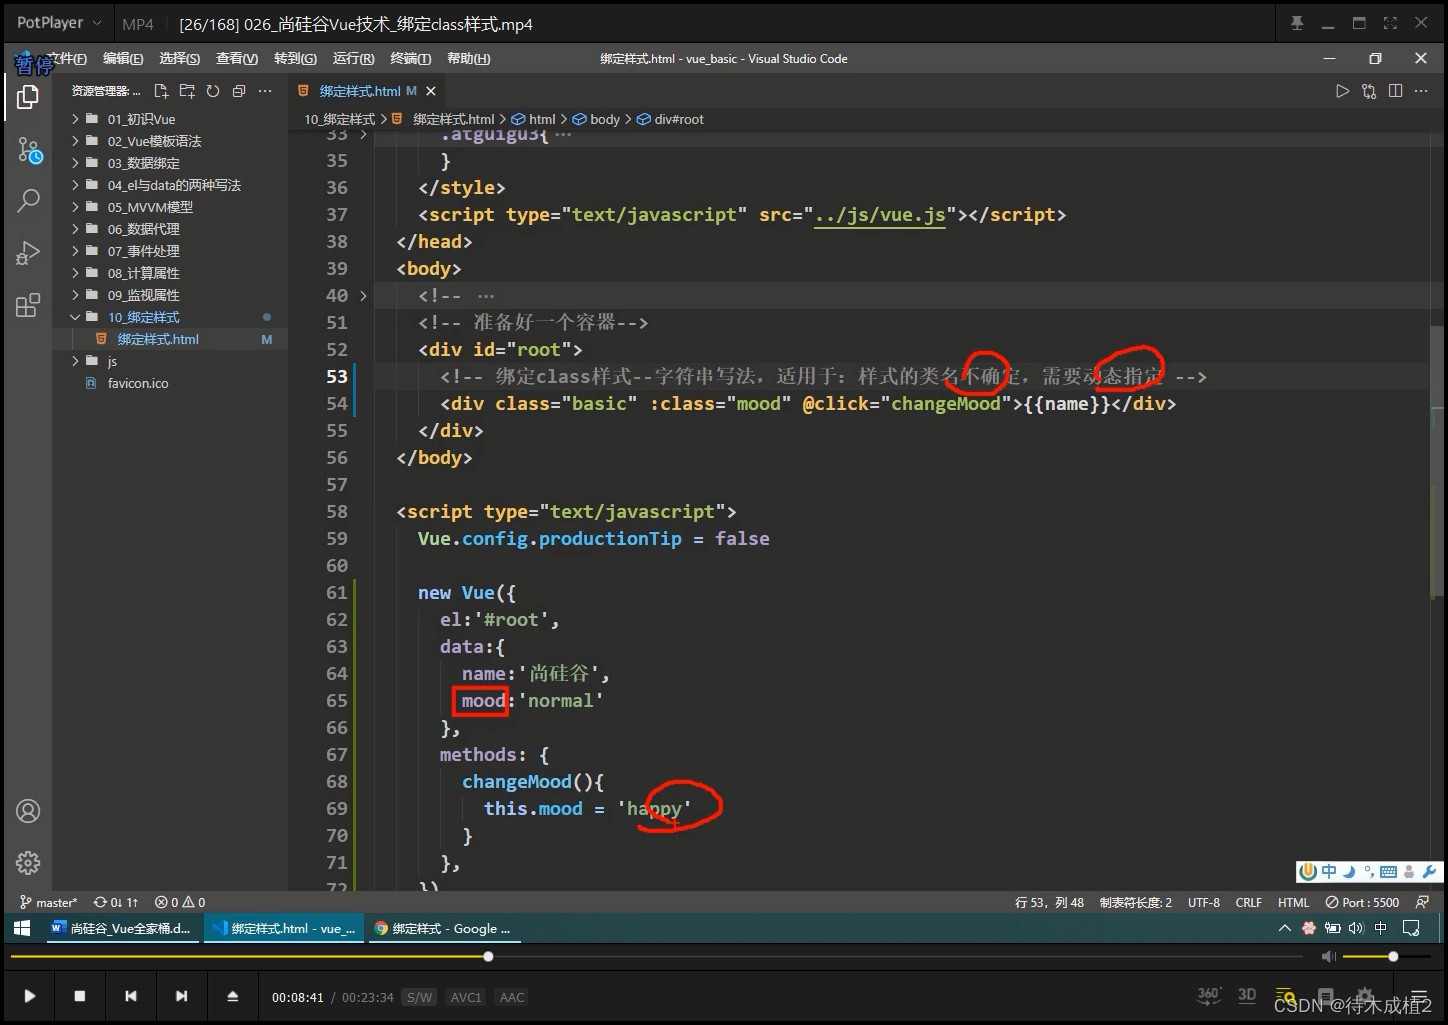Open the Accounts icon in the activity bar
Image resolution: width=1448 pixels, height=1025 pixels.
point(28,811)
